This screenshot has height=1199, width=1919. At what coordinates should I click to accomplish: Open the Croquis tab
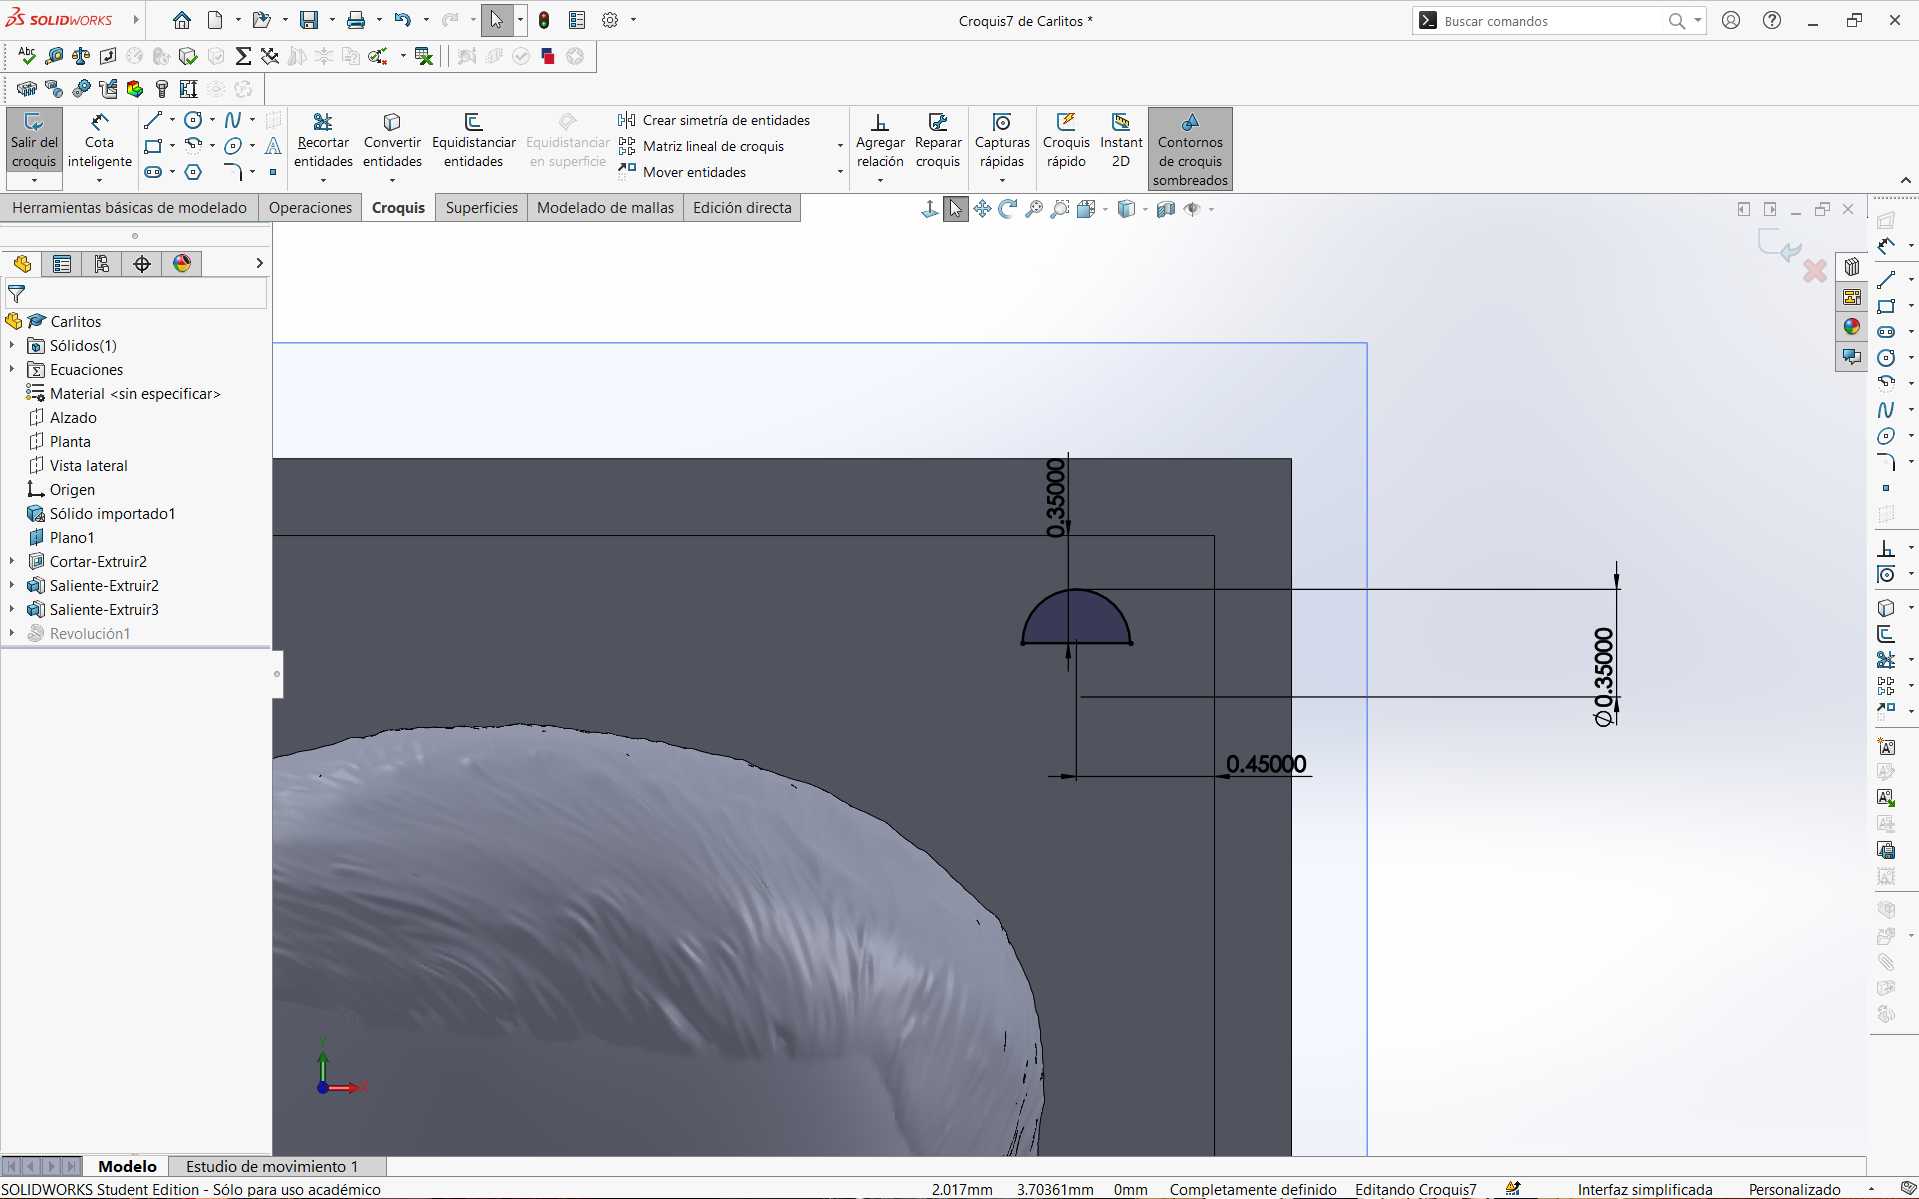coord(398,208)
